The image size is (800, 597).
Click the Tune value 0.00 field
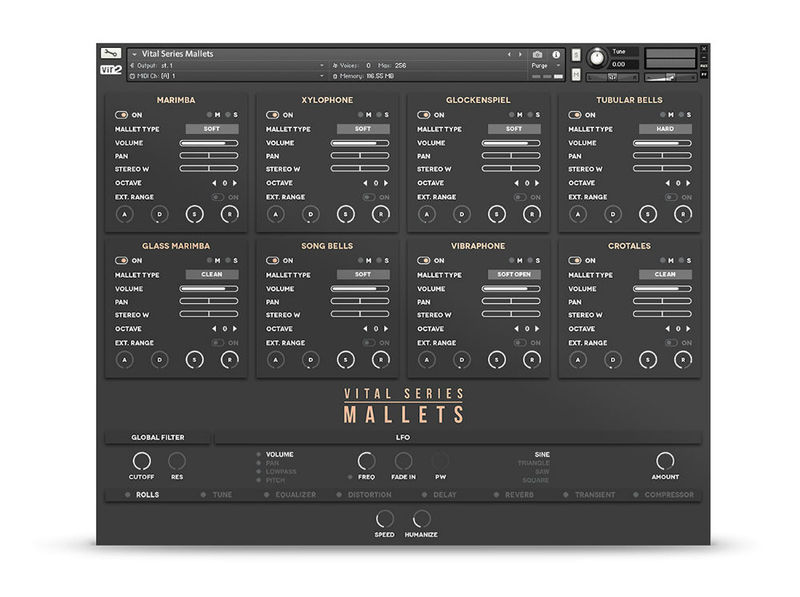coord(623,64)
